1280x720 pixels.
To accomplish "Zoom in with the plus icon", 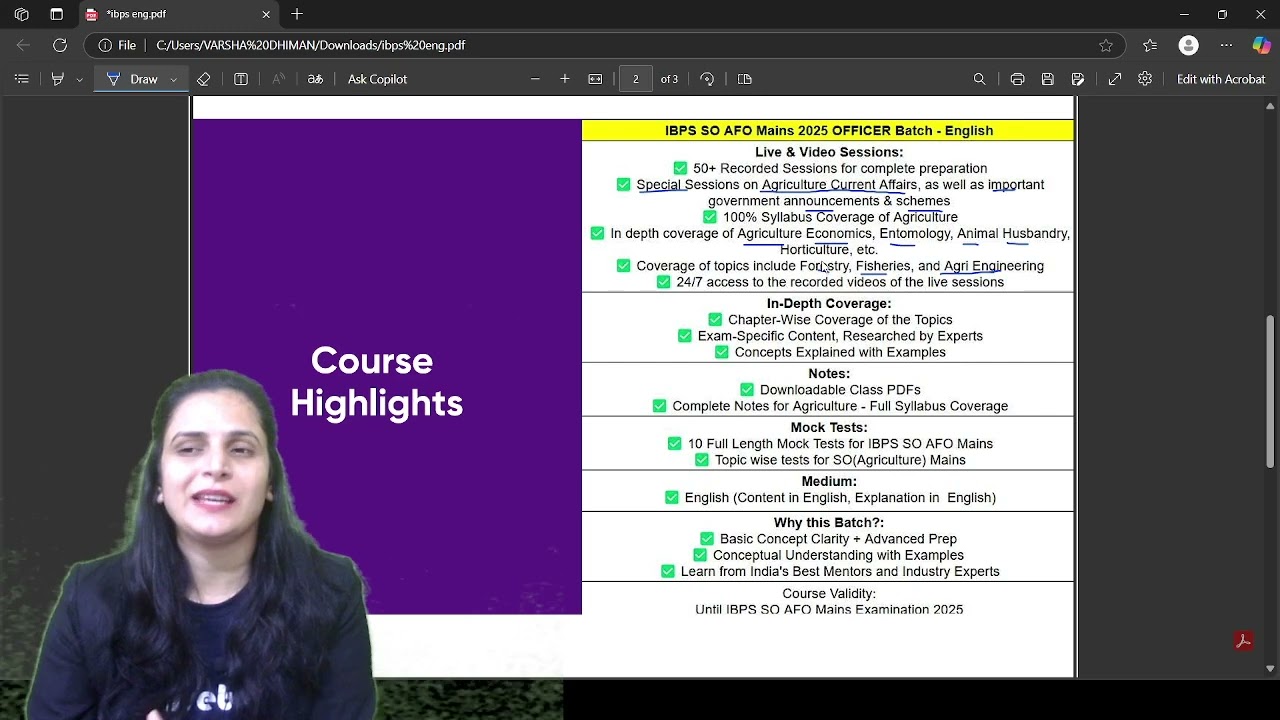I will [565, 79].
